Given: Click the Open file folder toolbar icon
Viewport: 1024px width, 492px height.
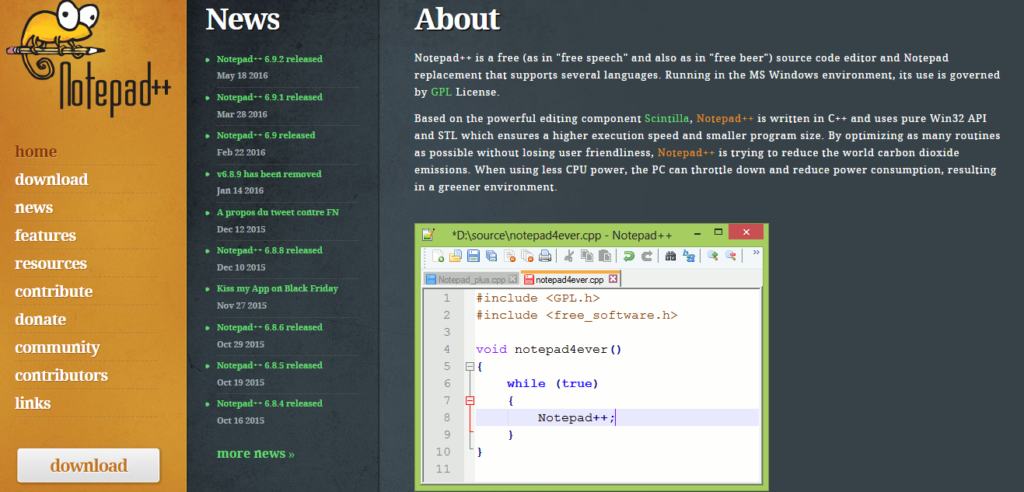Looking at the screenshot, I should point(455,255).
